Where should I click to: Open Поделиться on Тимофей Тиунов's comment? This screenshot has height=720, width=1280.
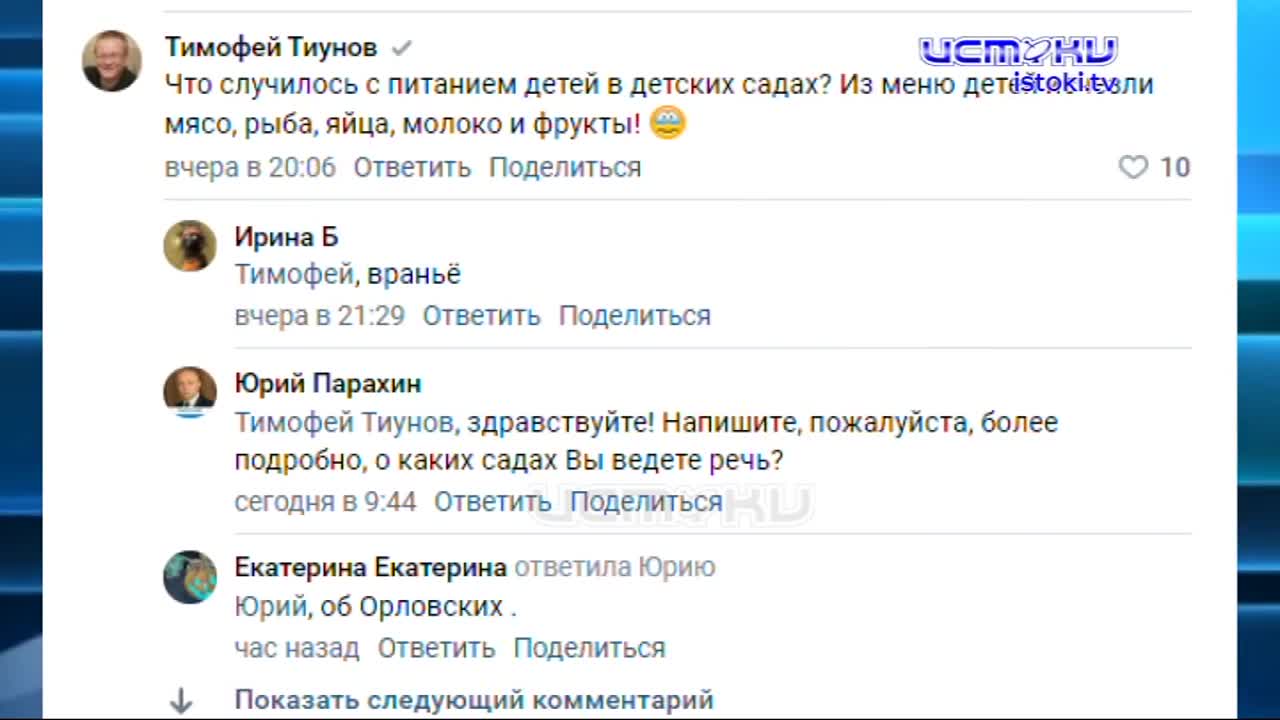click(x=563, y=167)
